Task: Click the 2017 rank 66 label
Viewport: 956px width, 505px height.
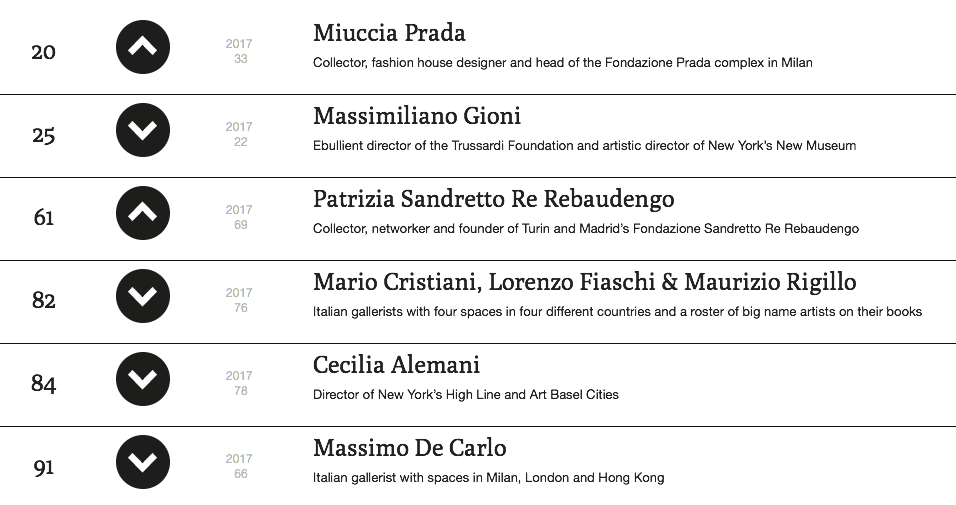Action: (x=239, y=466)
